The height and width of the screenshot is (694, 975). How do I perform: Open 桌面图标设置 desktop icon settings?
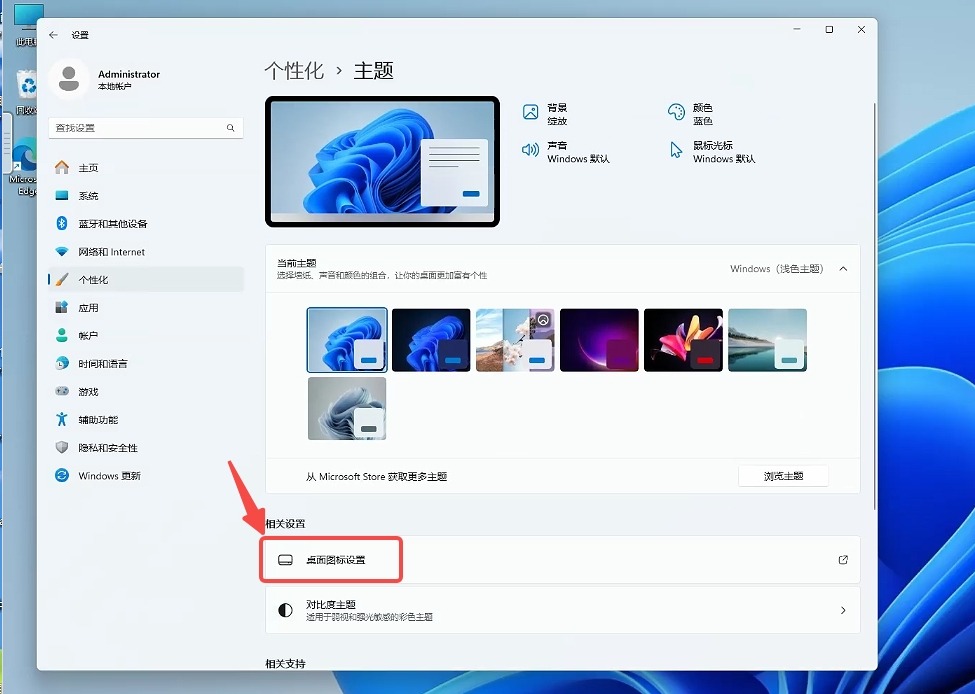click(x=336, y=560)
